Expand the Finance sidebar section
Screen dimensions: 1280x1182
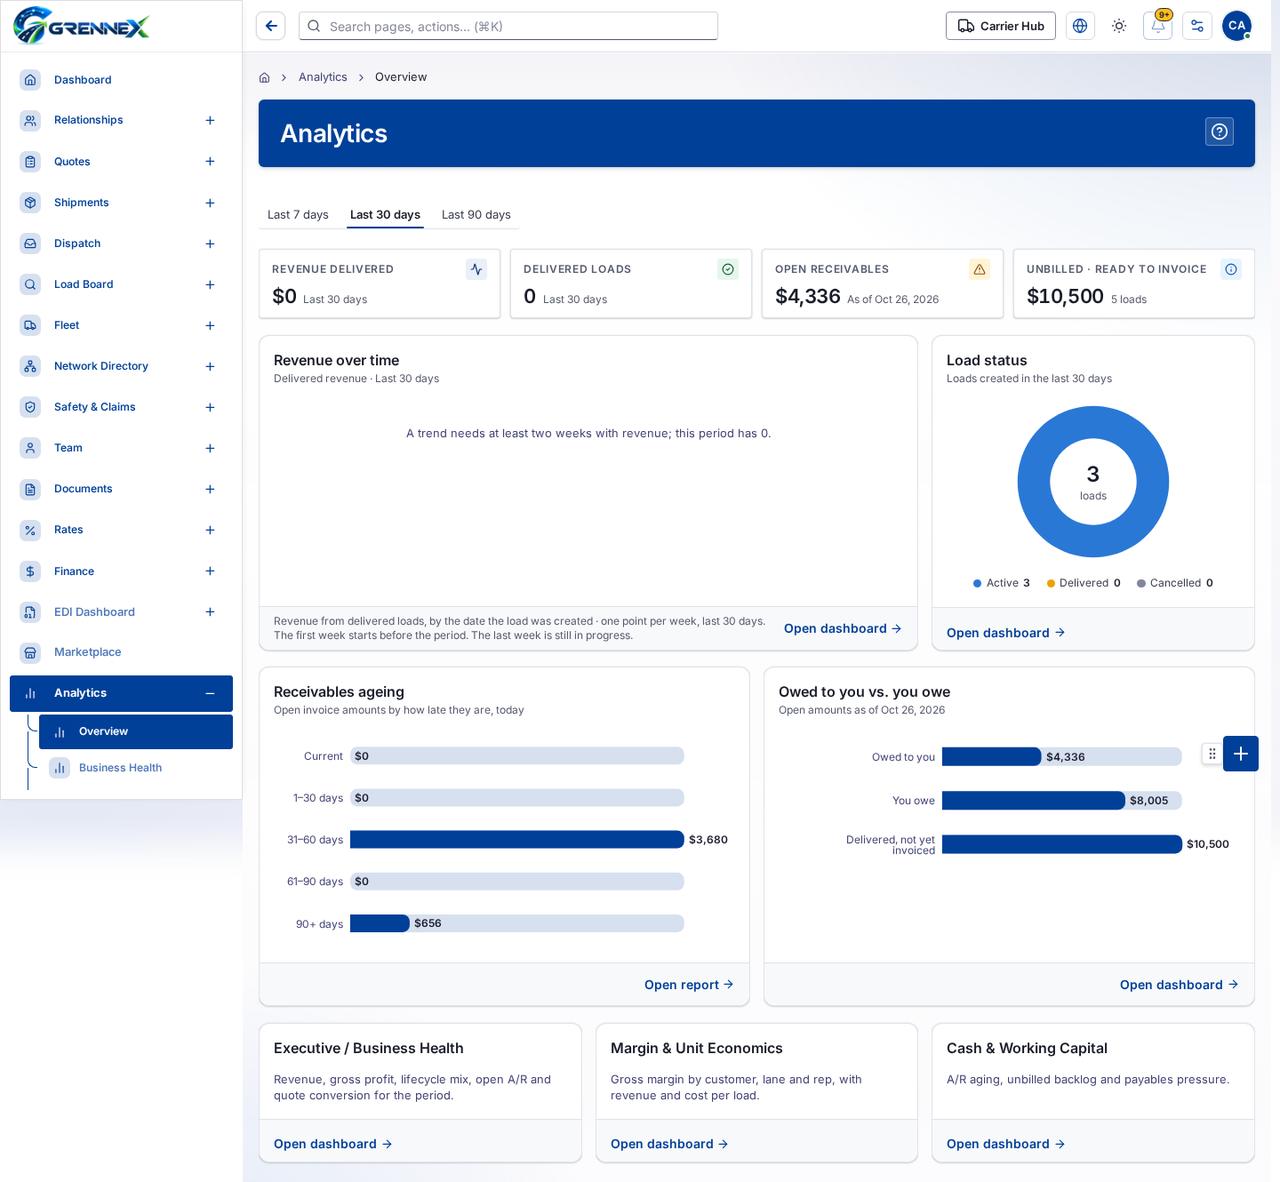coord(210,571)
